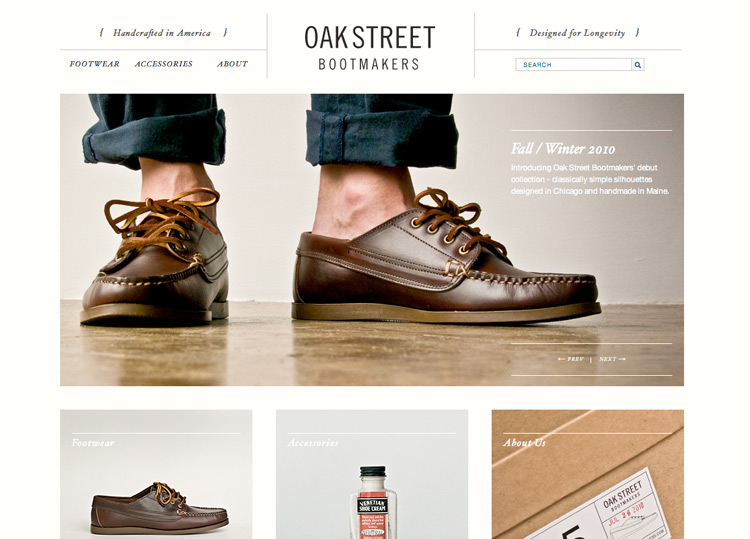
Task: Click the hero boat shoes banner image
Action: pyautogui.click(x=372, y=240)
